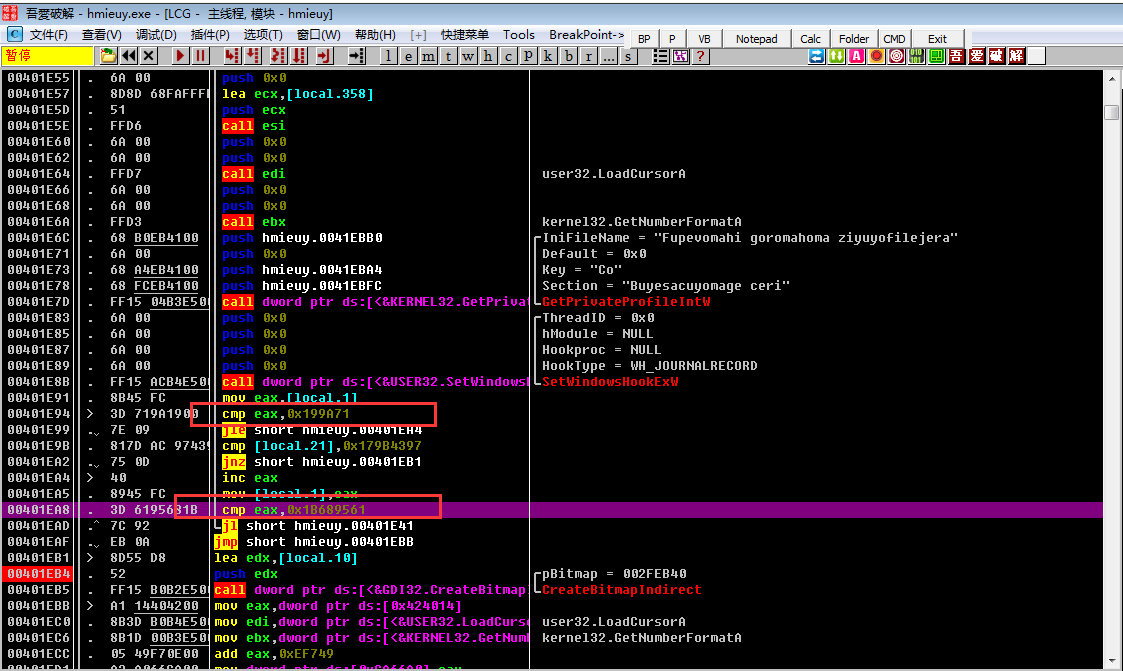Open Threads window with 't' button
The width and height of the screenshot is (1123, 671).
[448, 56]
